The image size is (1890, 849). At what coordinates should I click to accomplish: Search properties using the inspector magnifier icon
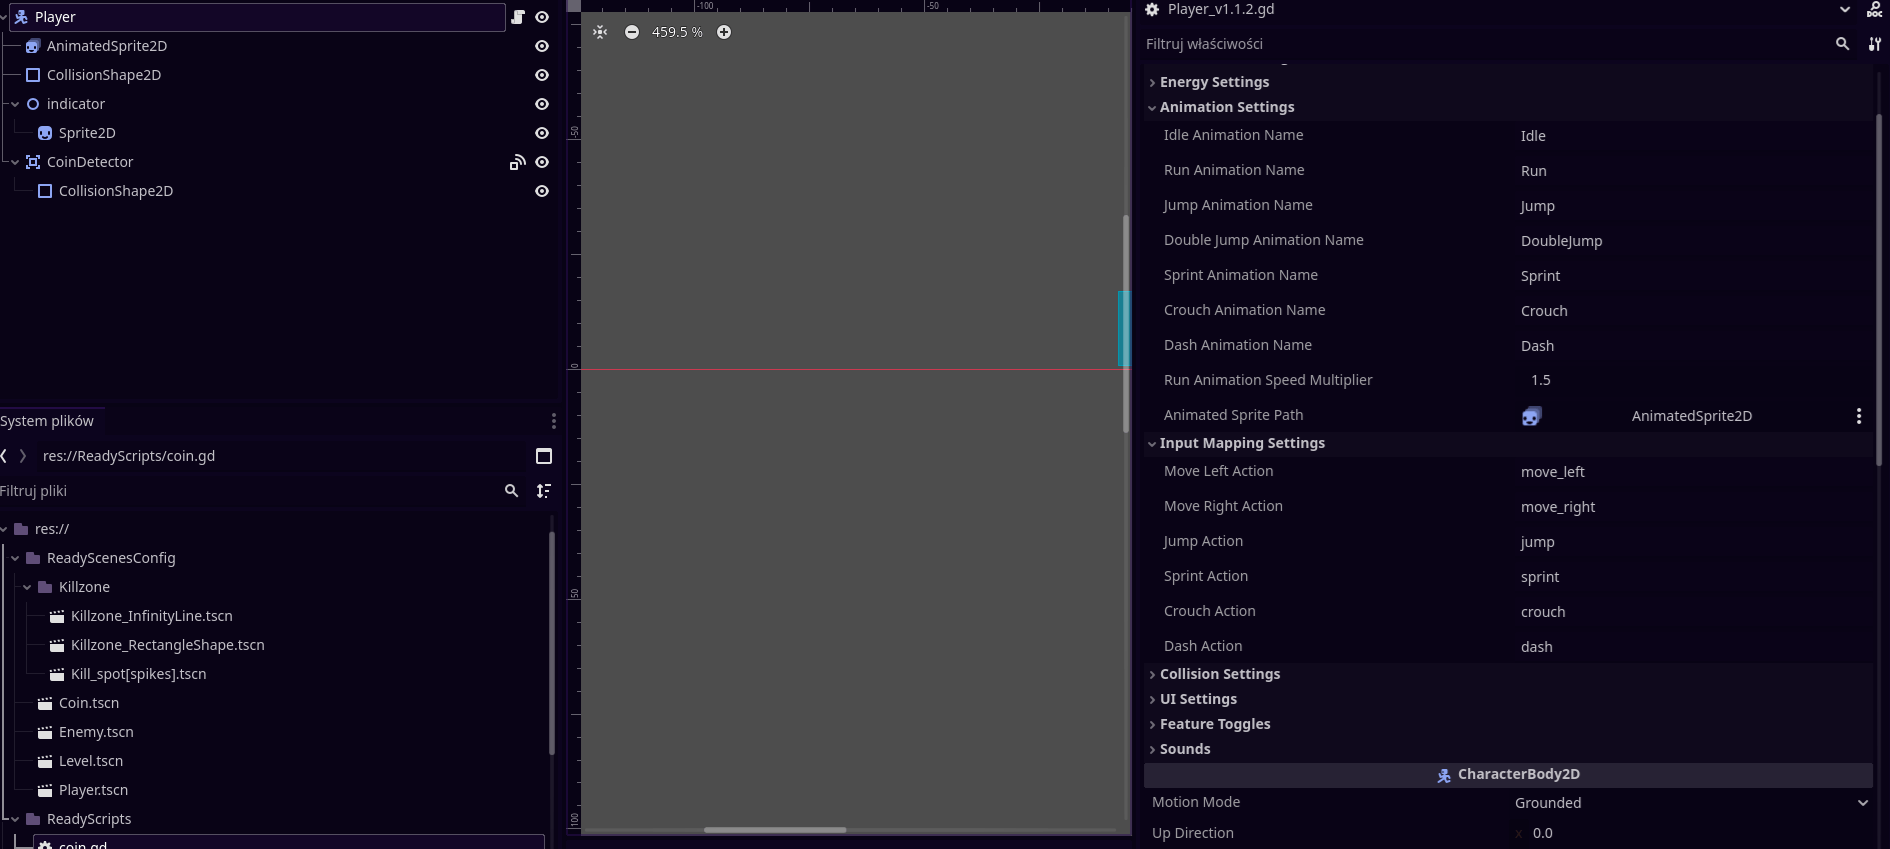click(1843, 44)
